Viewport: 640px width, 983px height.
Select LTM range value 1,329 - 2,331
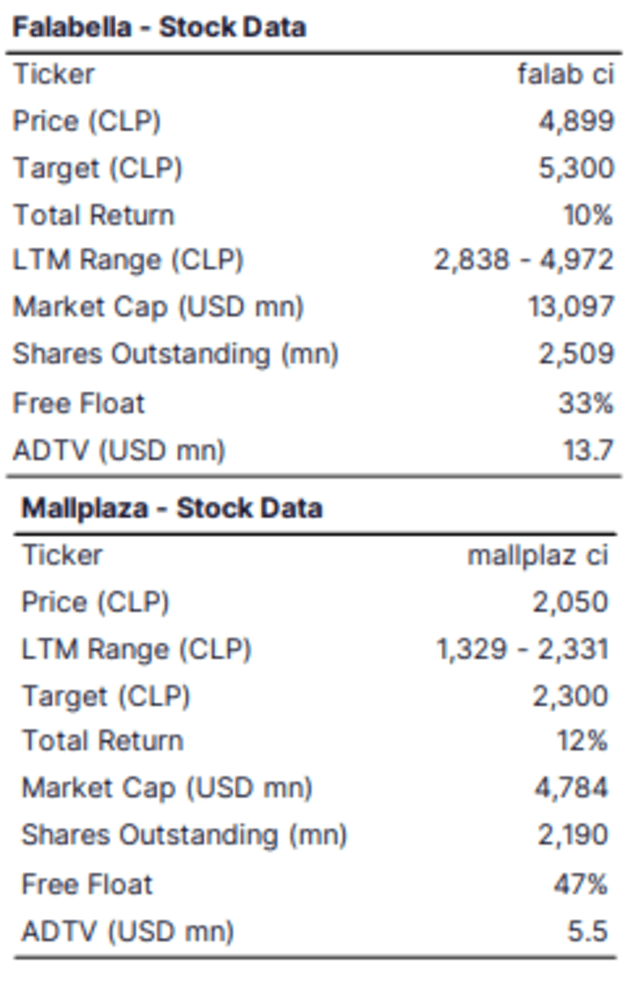pyautogui.click(x=522, y=650)
